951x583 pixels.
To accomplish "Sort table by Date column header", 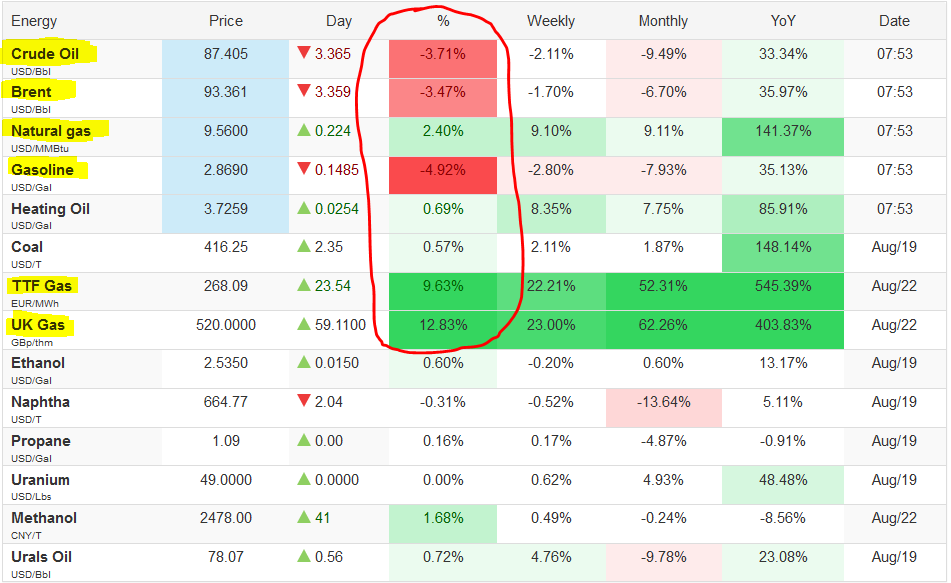I will 895,21.
